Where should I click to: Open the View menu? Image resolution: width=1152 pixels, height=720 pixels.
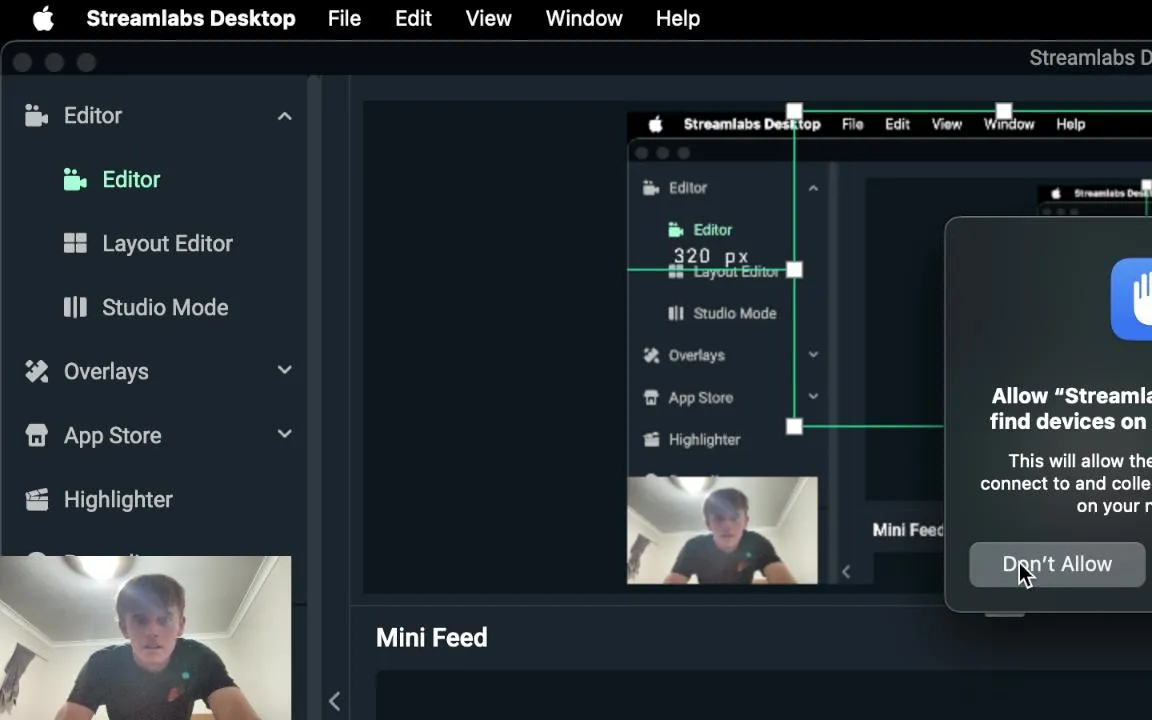tap(489, 18)
